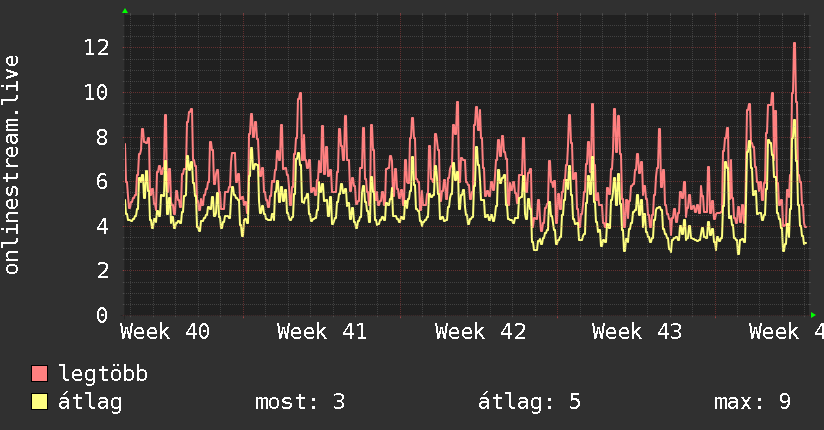
Task: Click the onlinestream.live vertical axis title
Action: [x=11, y=165]
